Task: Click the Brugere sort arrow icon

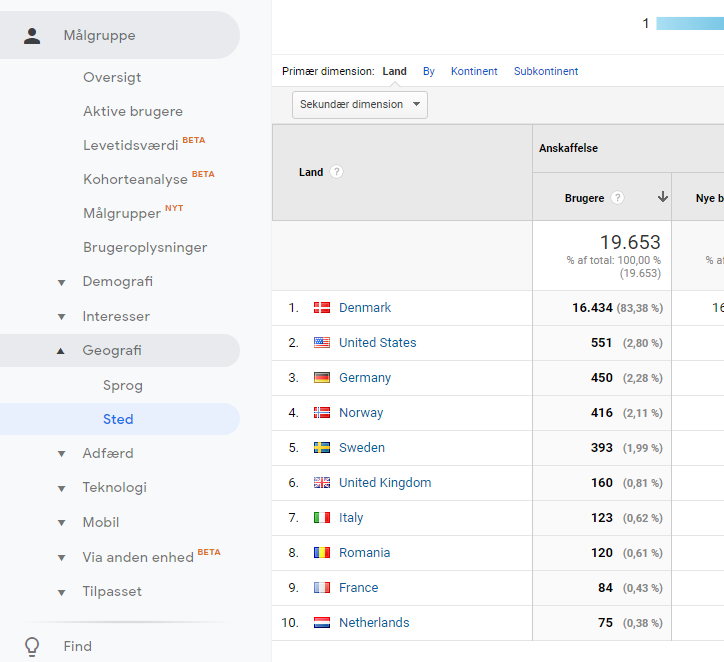Action: pyautogui.click(x=662, y=198)
